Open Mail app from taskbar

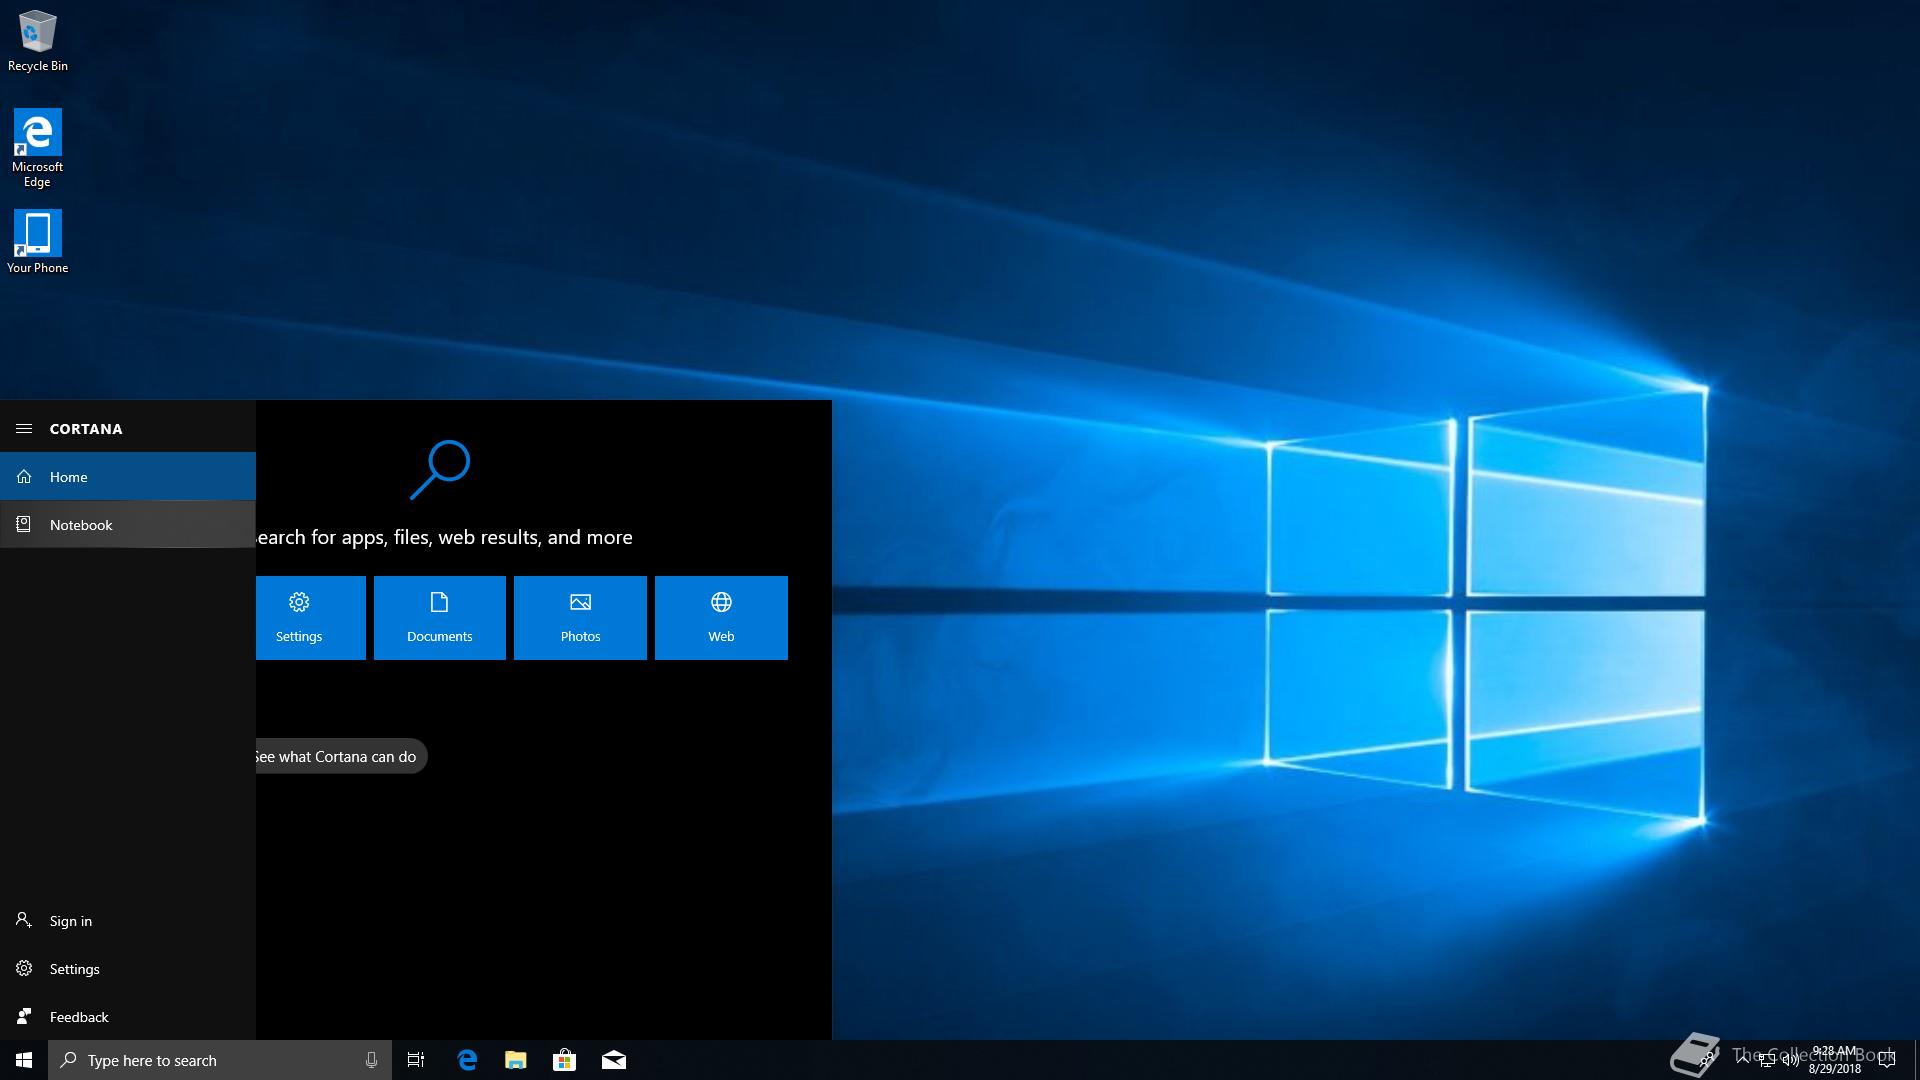[x=614, y=1060]
